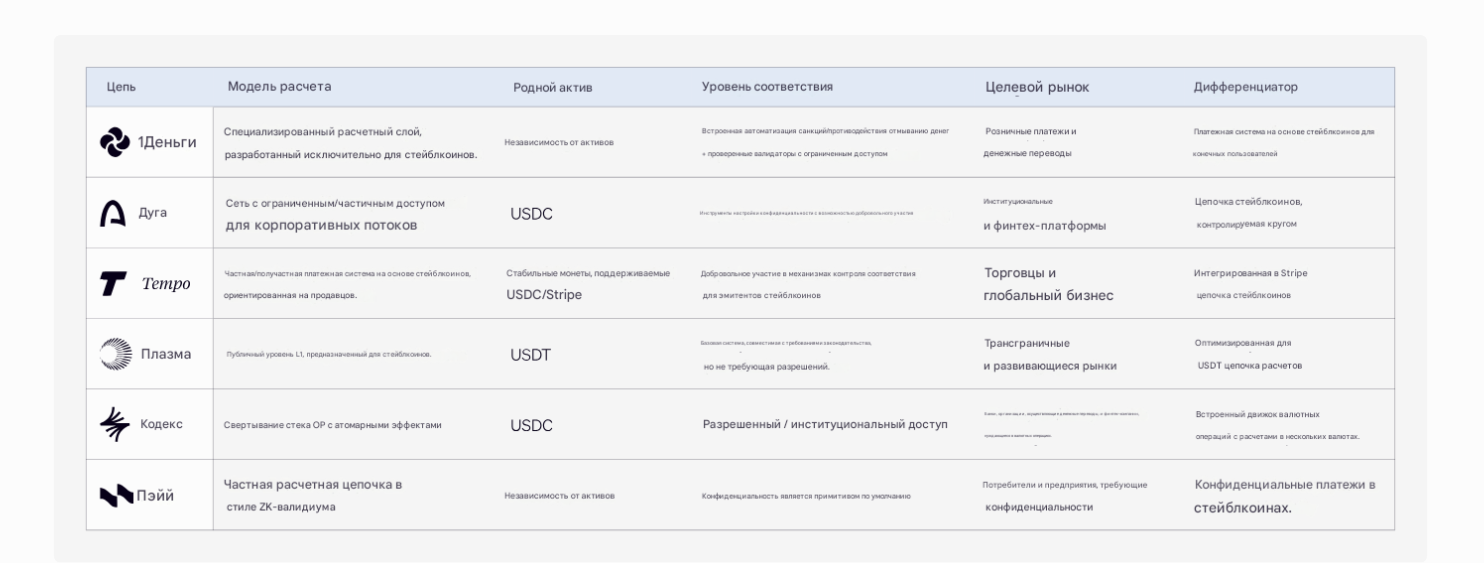
Task: Click the Целевой рынок column header
Action: coord(1037,88)
